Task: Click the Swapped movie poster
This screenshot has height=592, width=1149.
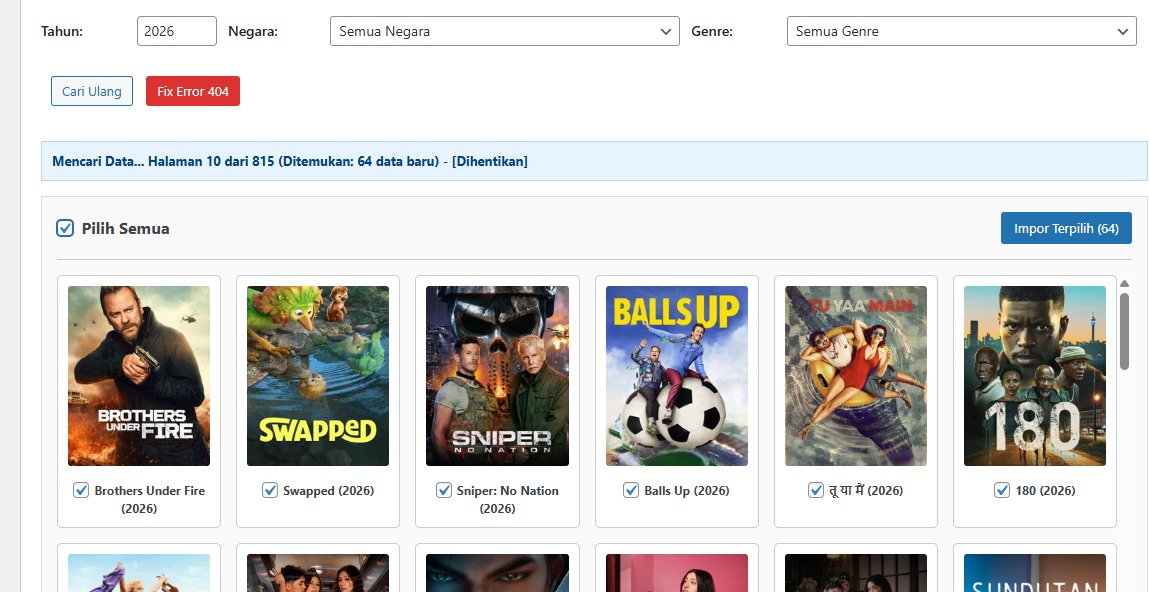Action: tap(318, 376)
